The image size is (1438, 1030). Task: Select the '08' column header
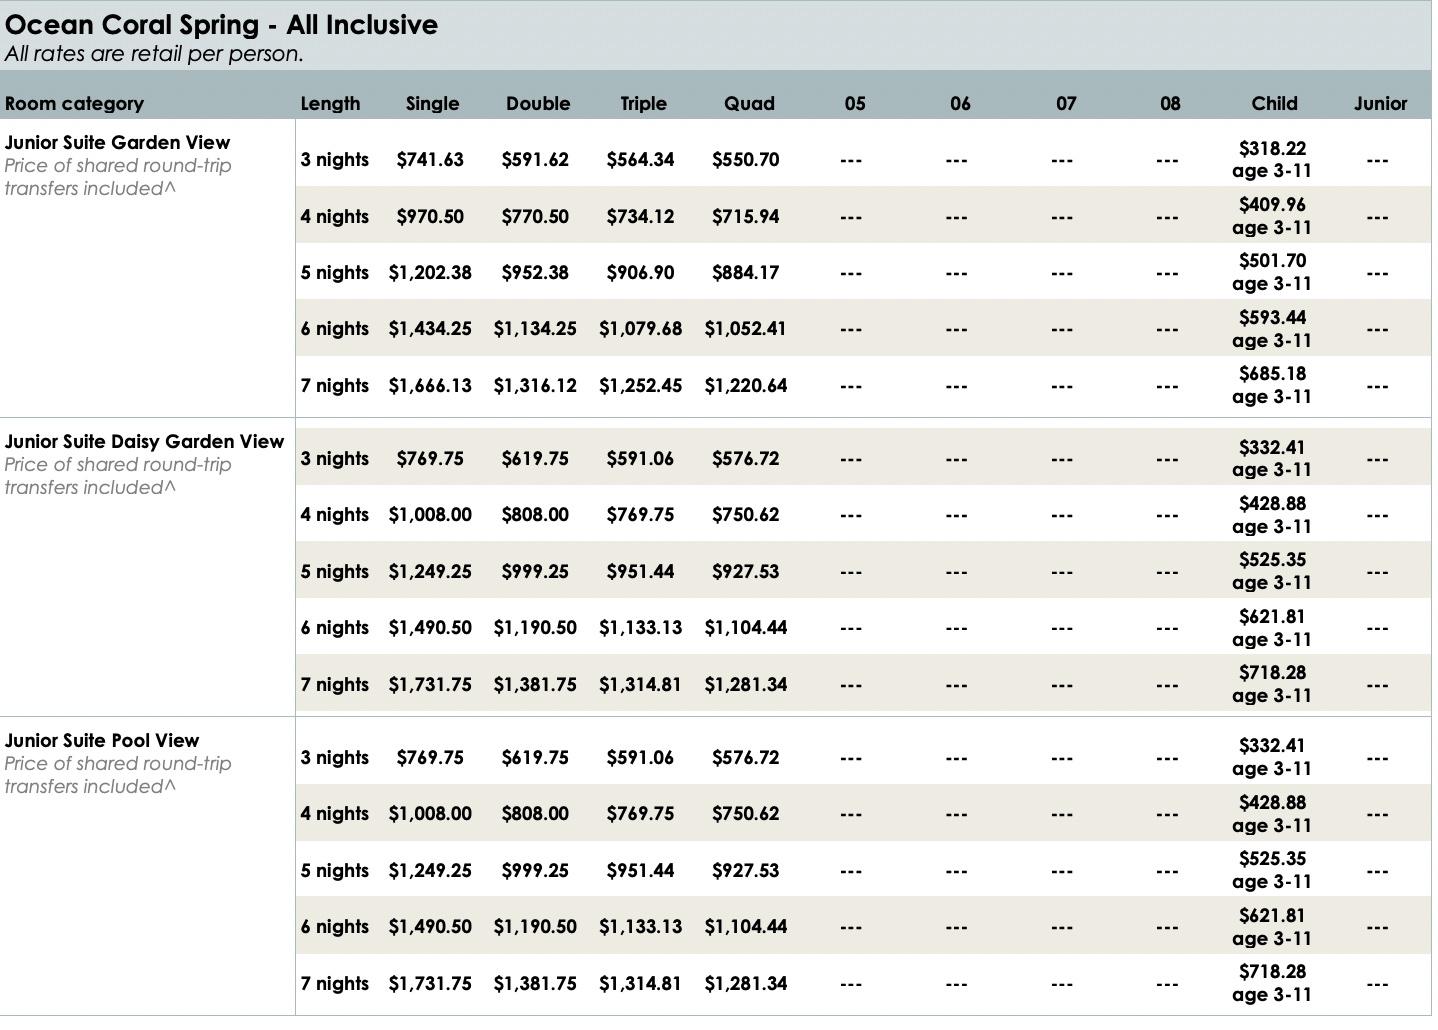click(1170, 103)
